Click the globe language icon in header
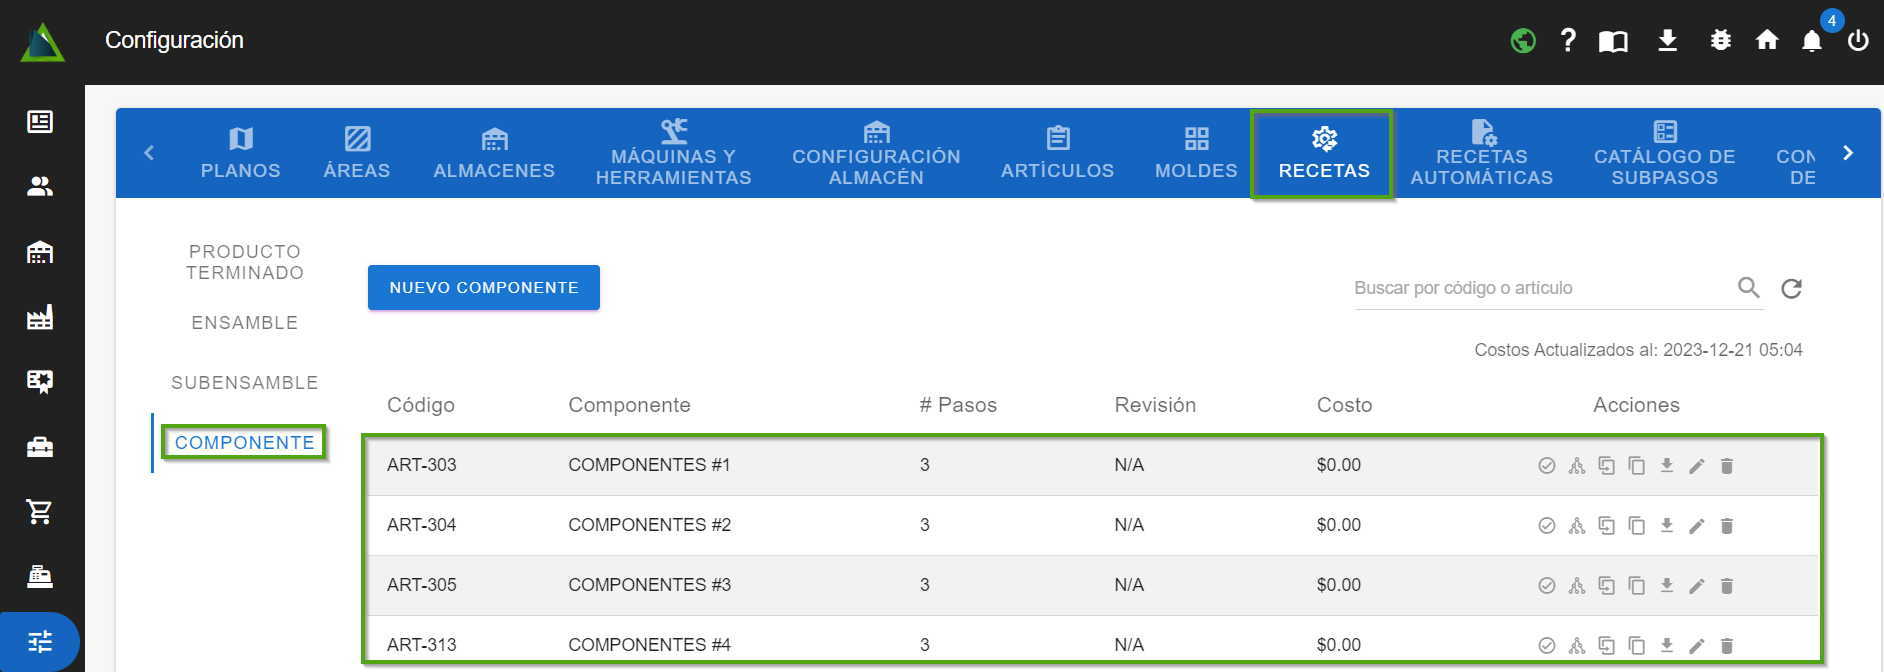 [1523, 41]
